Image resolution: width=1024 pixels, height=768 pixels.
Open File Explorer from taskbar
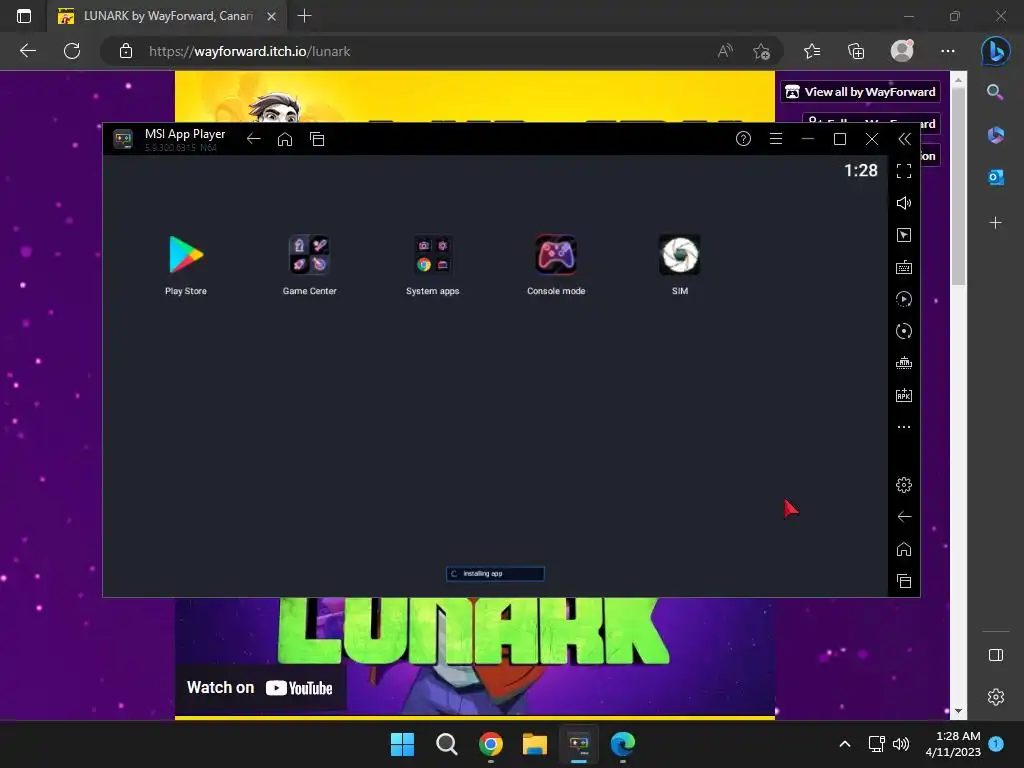(535, 744)
